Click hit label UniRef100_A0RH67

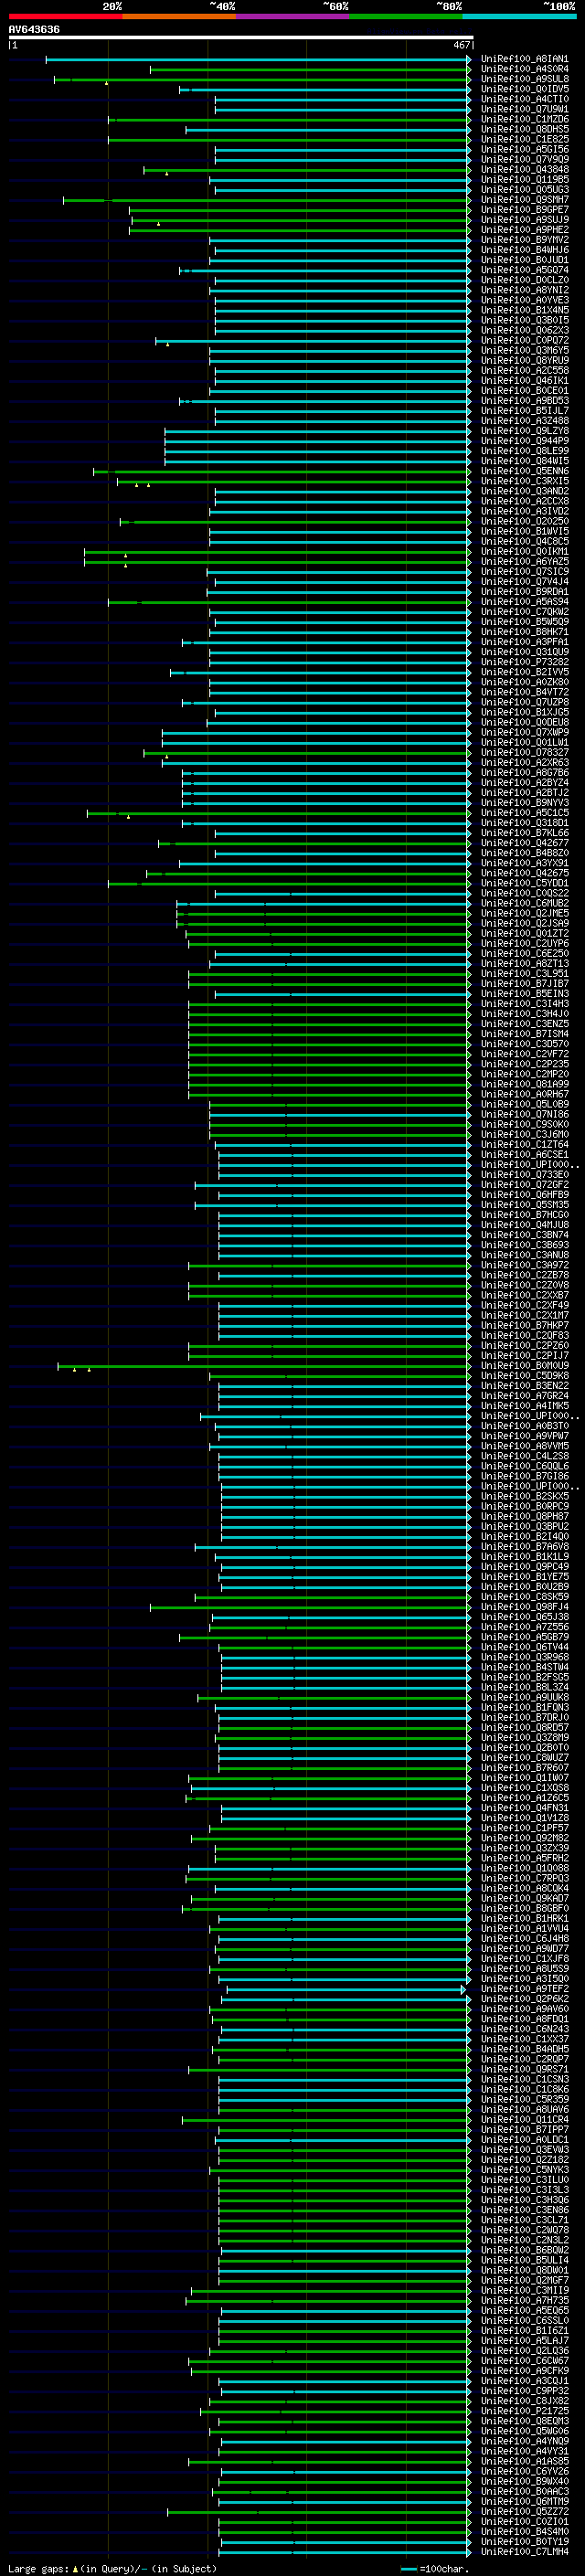tap(524, 1094)
